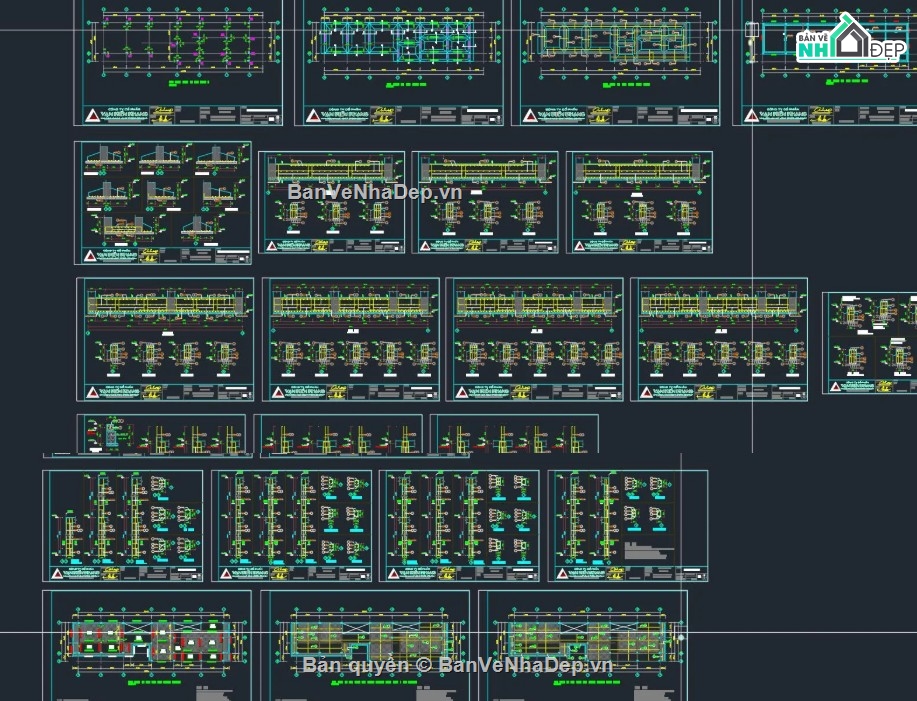Select the column sheet containing the grey rebar schedule table
Viewport: 917px width, 701px height.
[x=628, y=526]
